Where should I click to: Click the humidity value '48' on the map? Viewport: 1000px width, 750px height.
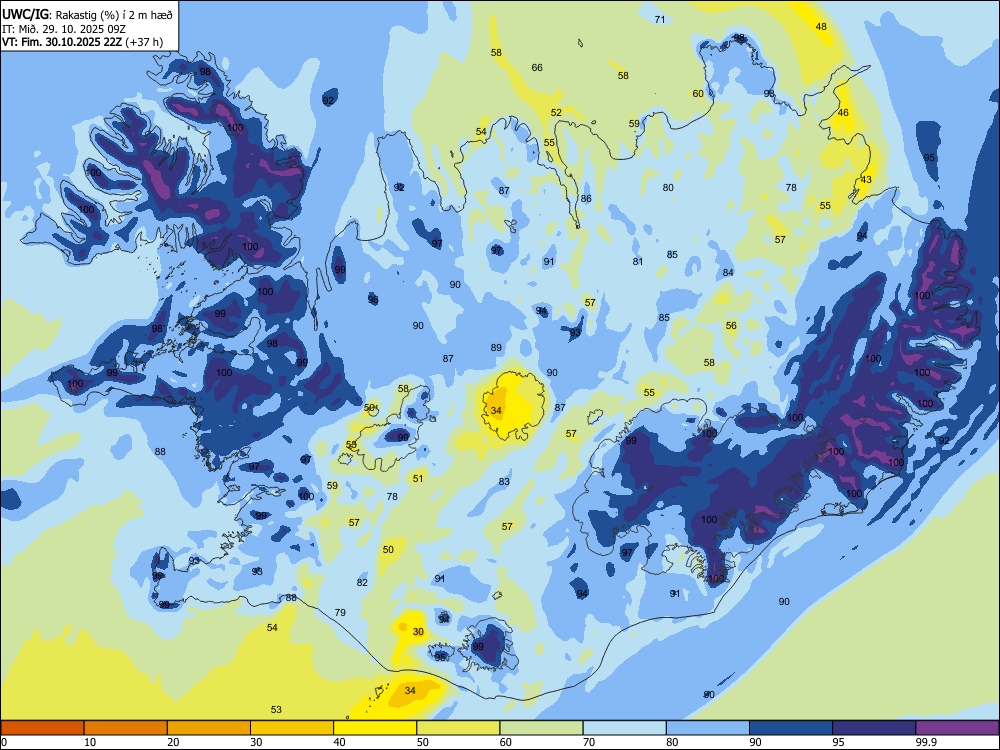(821, 27)
